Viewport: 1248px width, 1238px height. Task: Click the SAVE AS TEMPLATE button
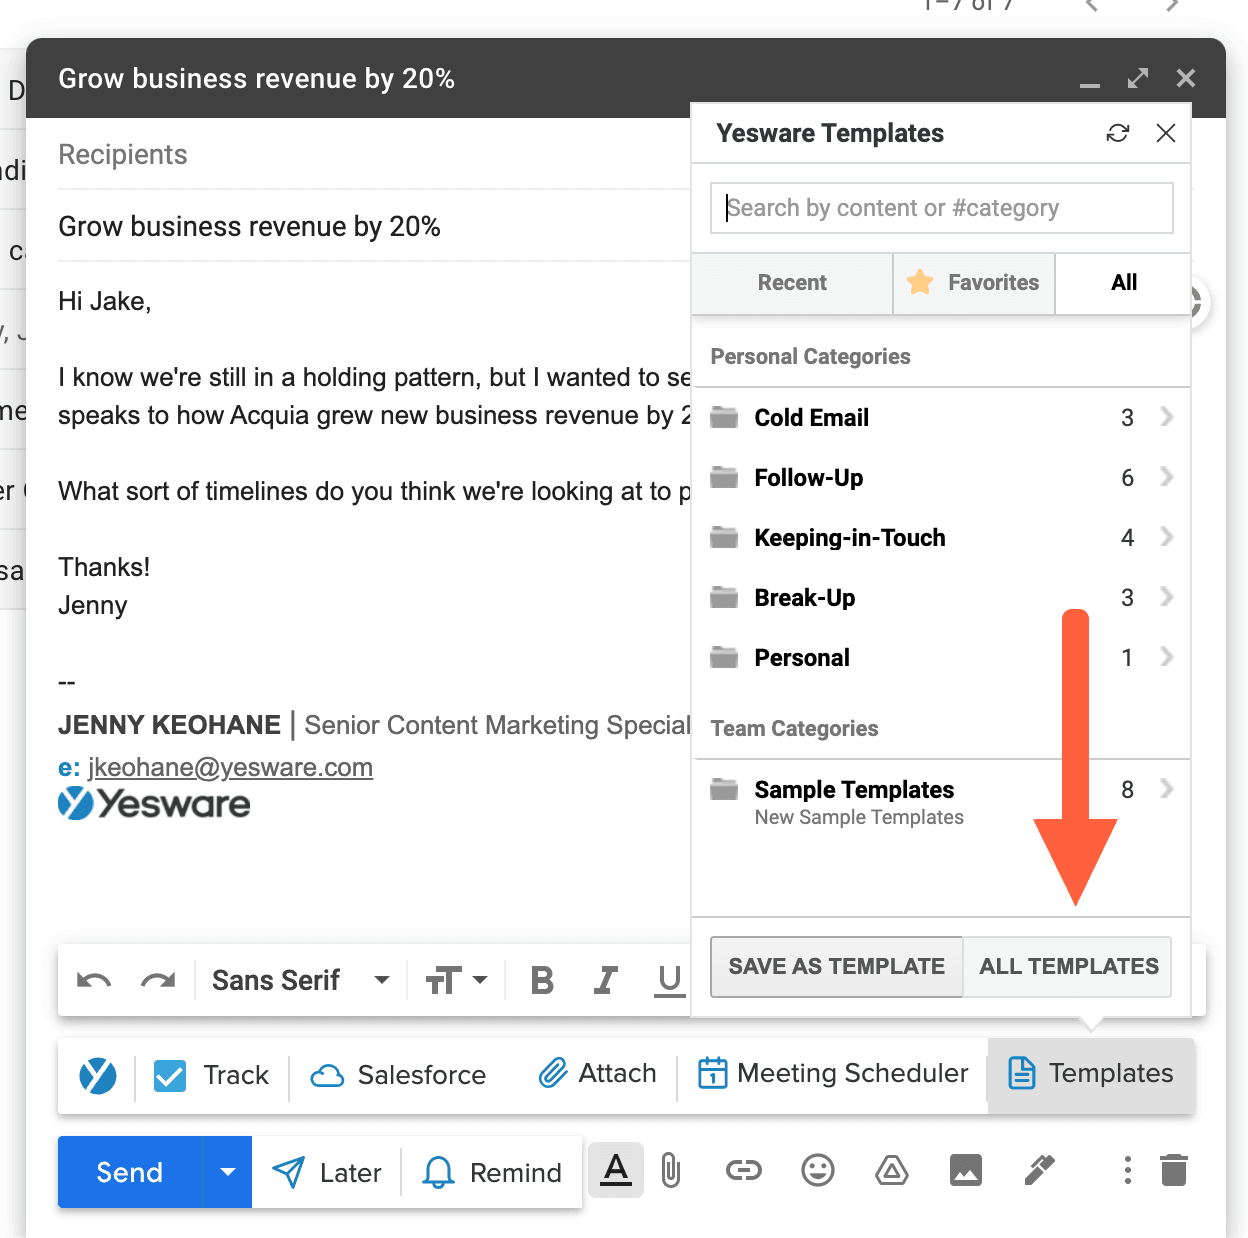click(836, 966)
